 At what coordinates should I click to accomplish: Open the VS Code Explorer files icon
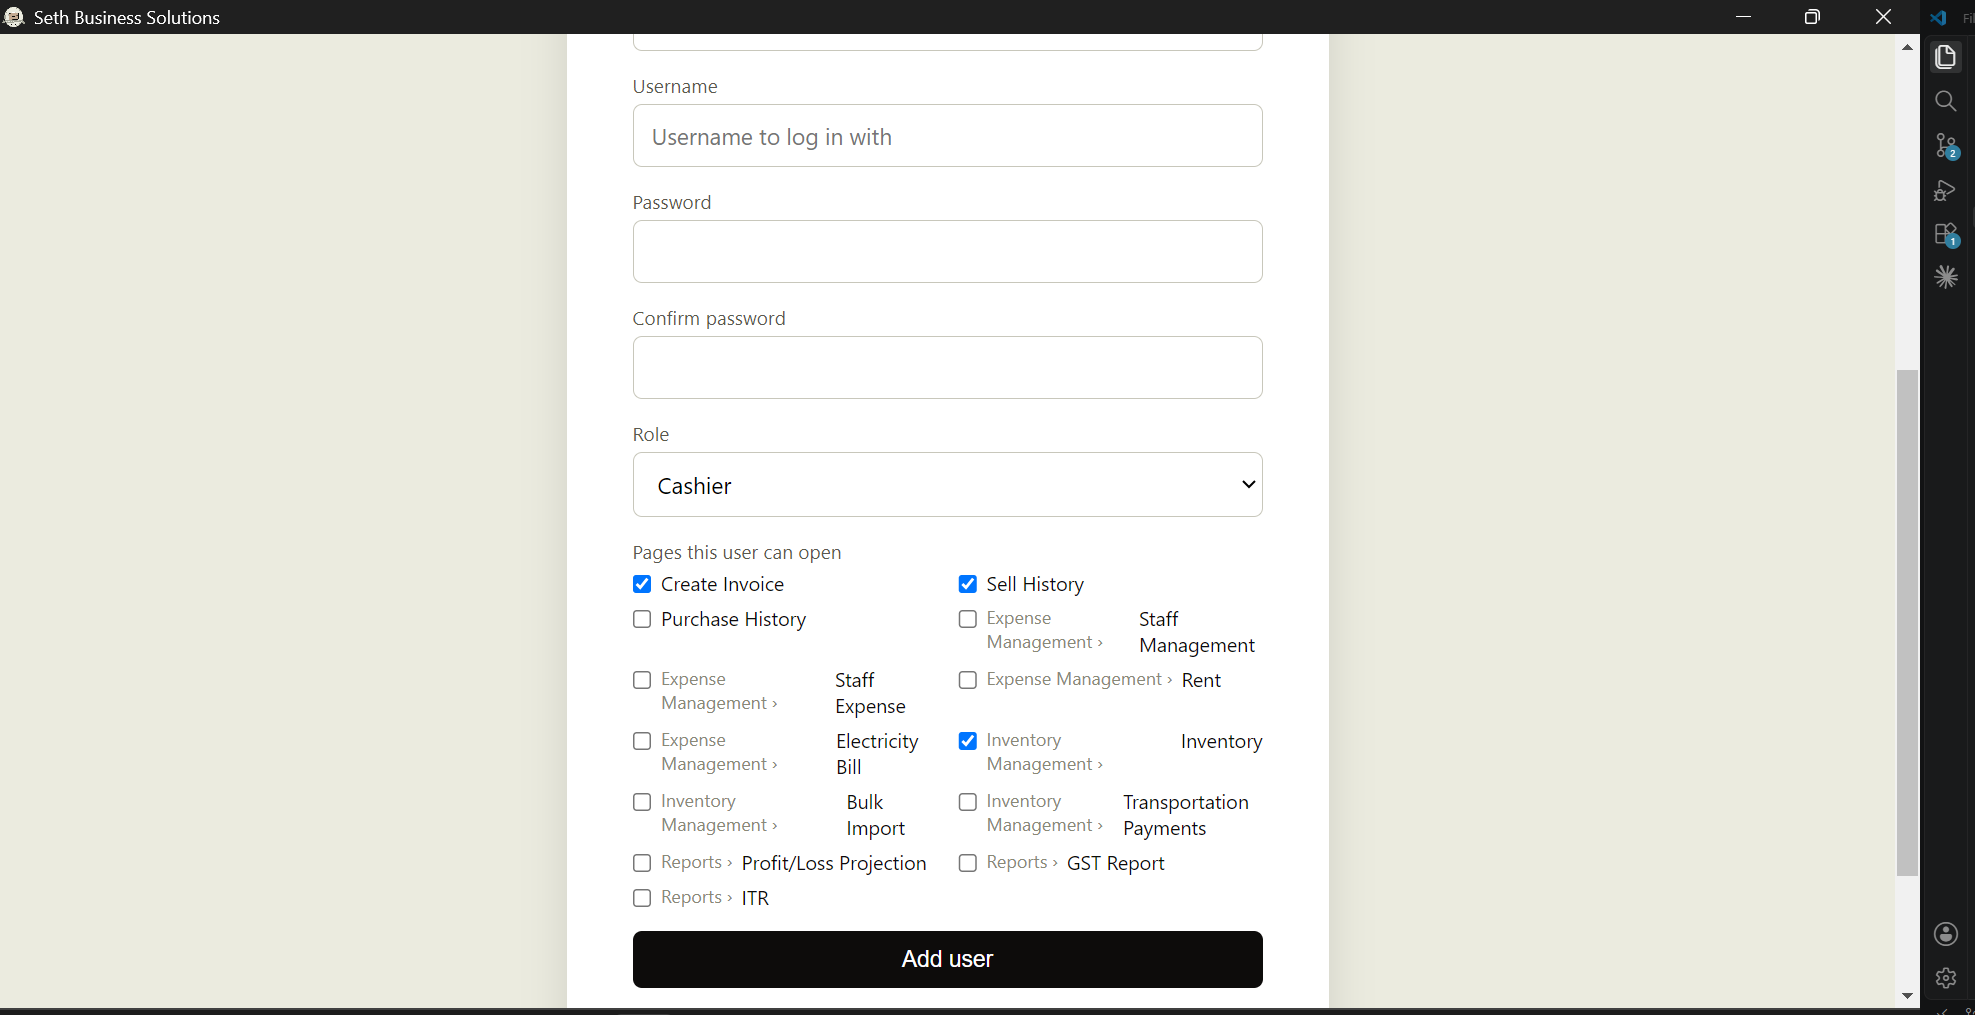click(1945, 57)
